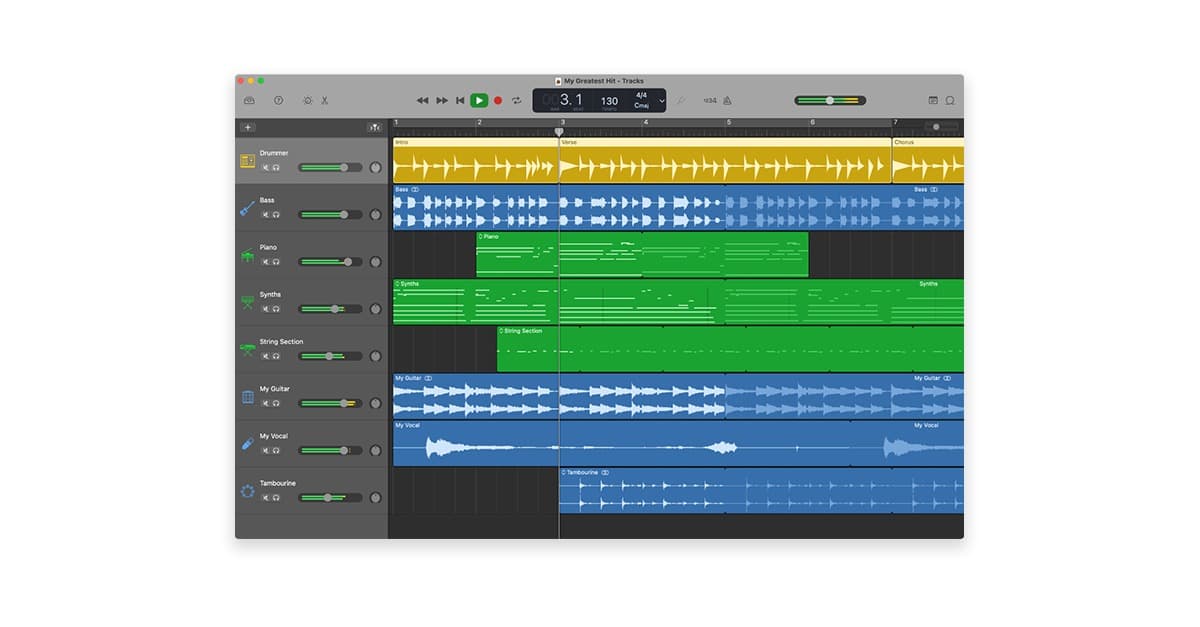Open the Note Pad button
Screen dimensions: 1200x627
click(933, 100)
